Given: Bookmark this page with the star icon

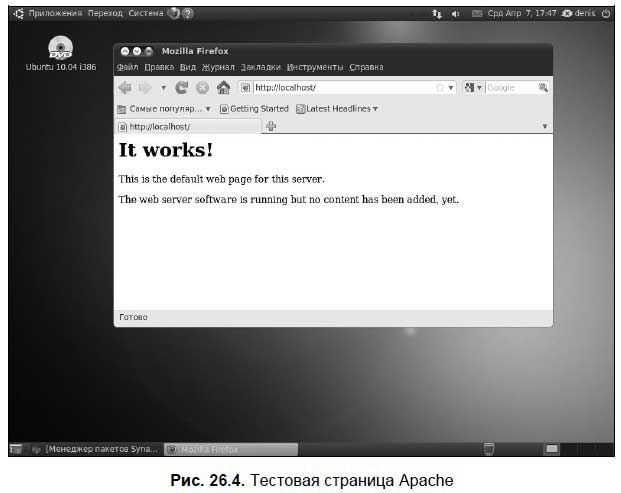Looking at the screenshot, I should click(439, 88).
